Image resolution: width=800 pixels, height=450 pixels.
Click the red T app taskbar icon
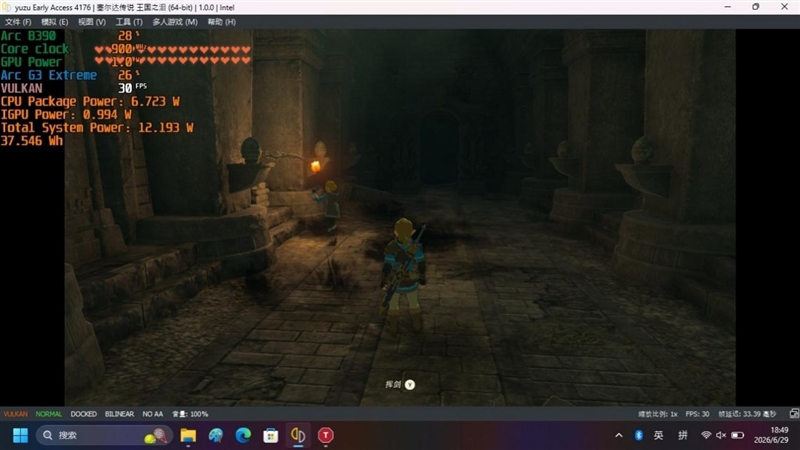[326, 435]
